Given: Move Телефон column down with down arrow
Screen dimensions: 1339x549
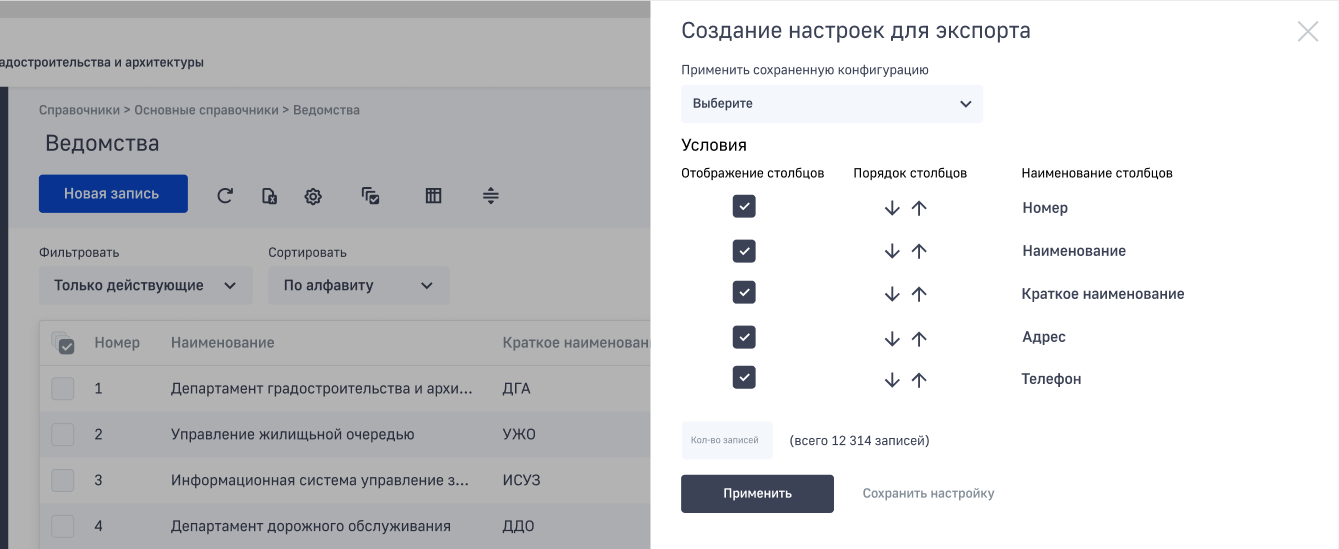Looking at the screenshot, I should coord(892,380).
